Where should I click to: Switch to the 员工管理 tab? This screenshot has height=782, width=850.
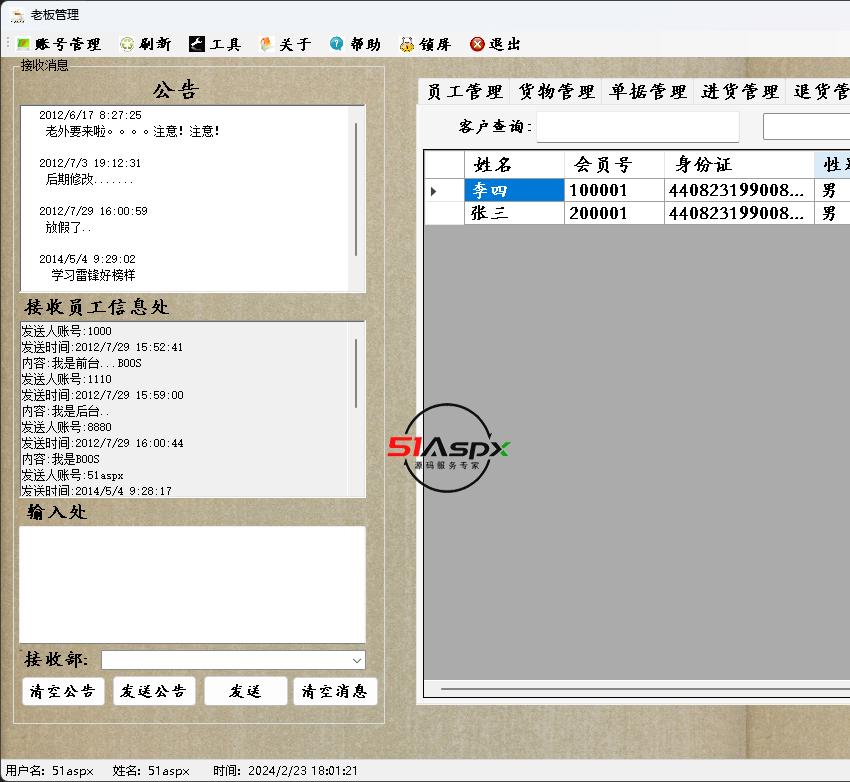click(464, 91)
